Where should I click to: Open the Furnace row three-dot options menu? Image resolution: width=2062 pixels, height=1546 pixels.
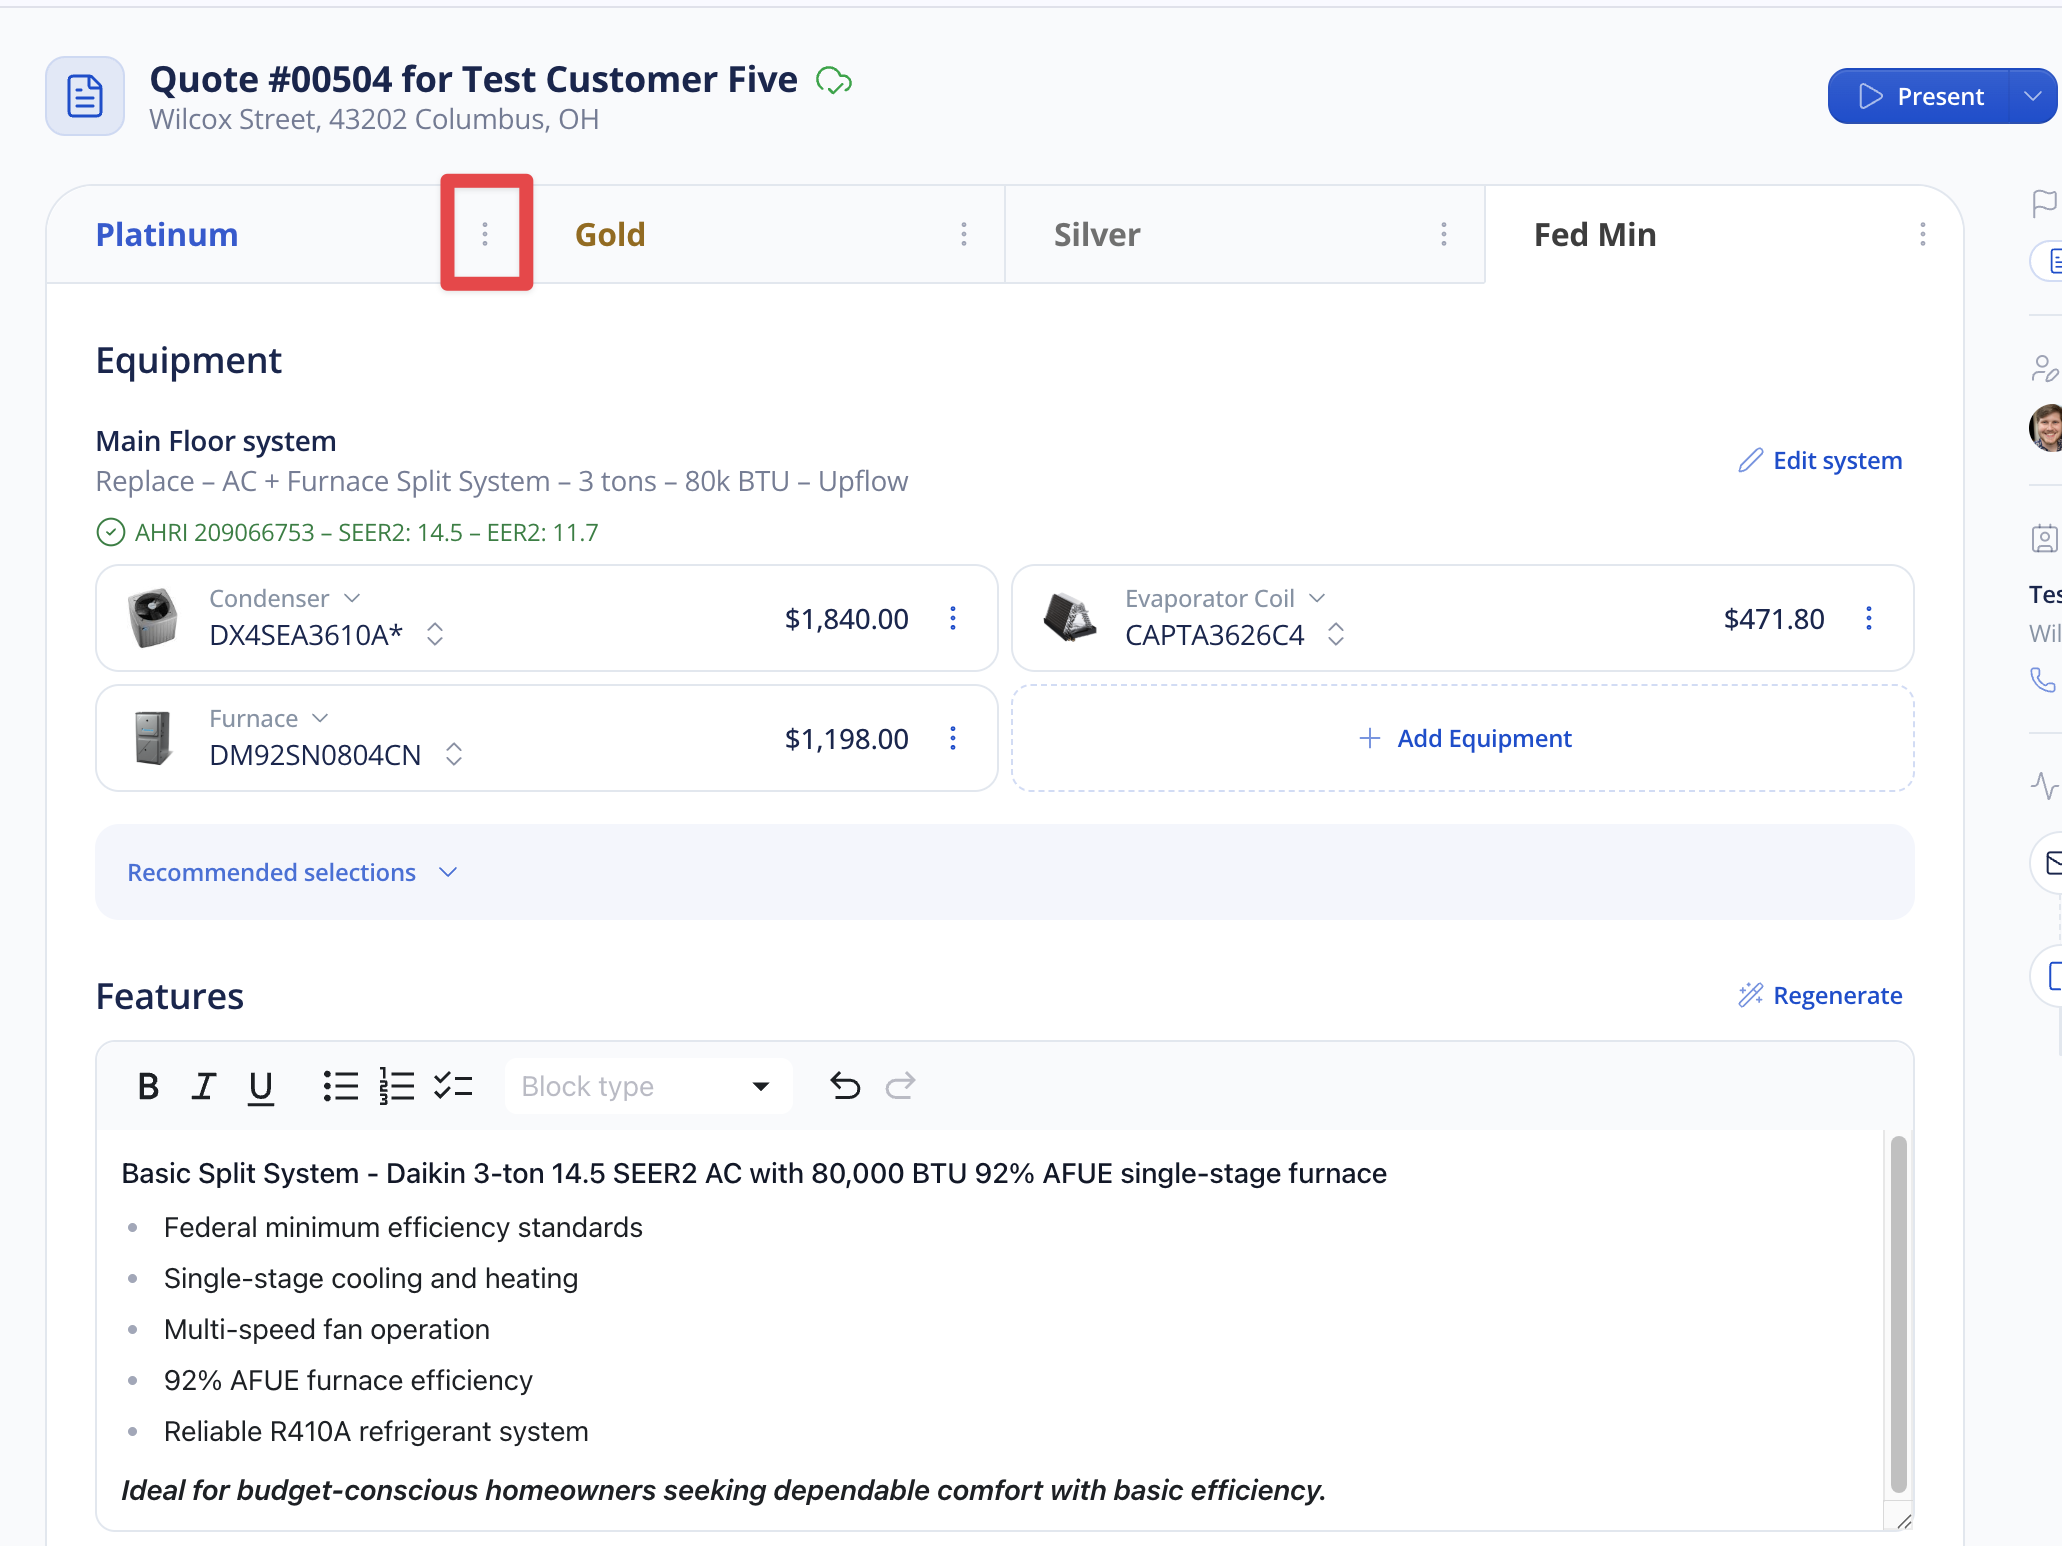(953, 738)
